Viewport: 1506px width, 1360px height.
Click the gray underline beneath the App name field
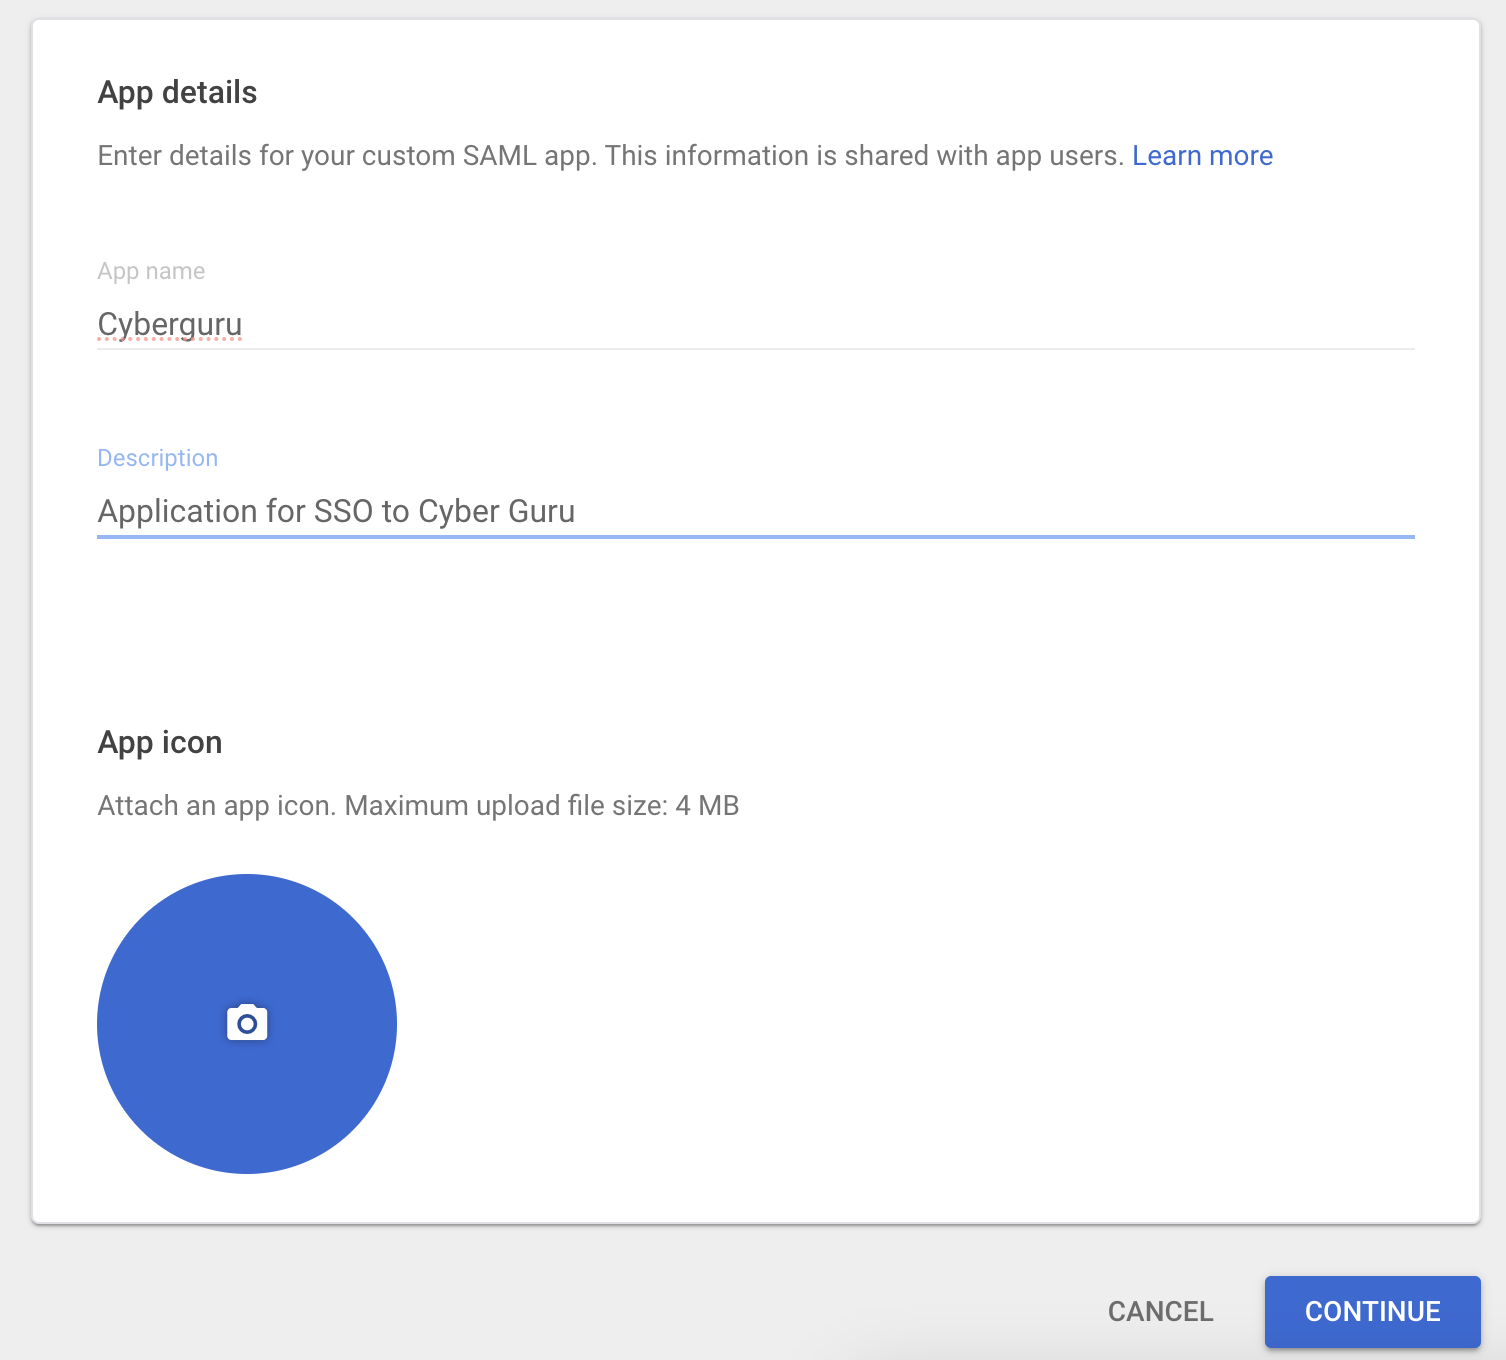coord(755,349)
